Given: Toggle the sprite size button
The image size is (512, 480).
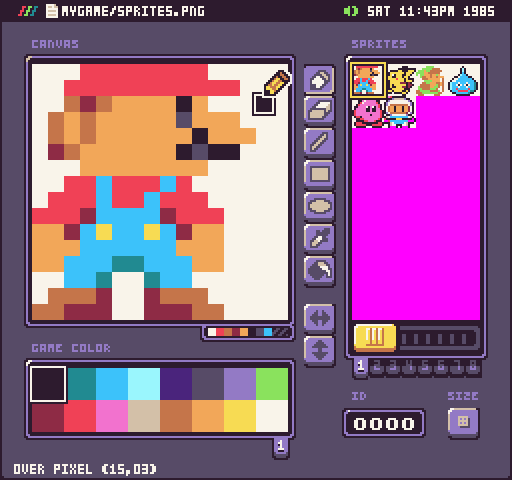Looking at the screenshot, I should tap(463, 422).
